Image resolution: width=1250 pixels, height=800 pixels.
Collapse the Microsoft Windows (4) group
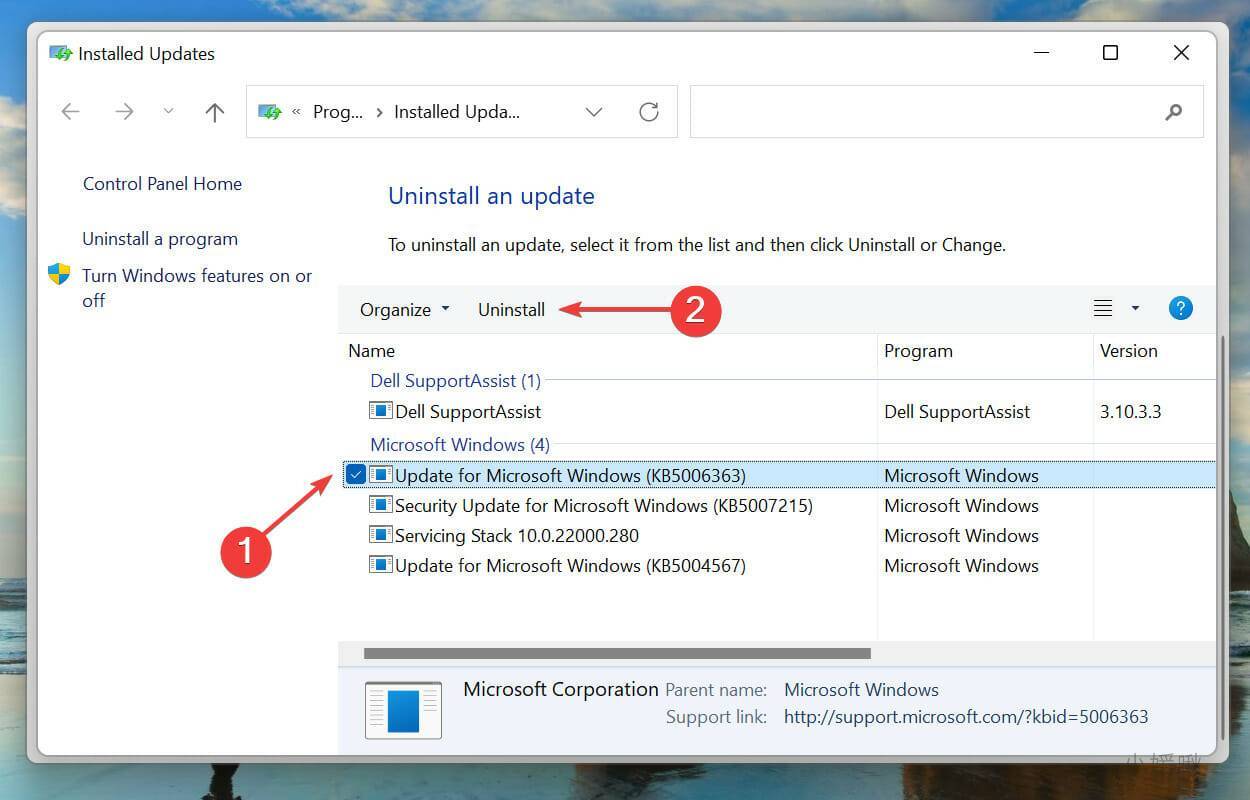click(459, 444)
